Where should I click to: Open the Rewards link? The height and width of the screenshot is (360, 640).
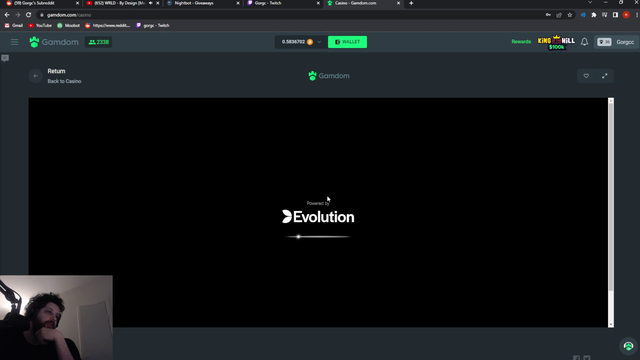[521, 42]
